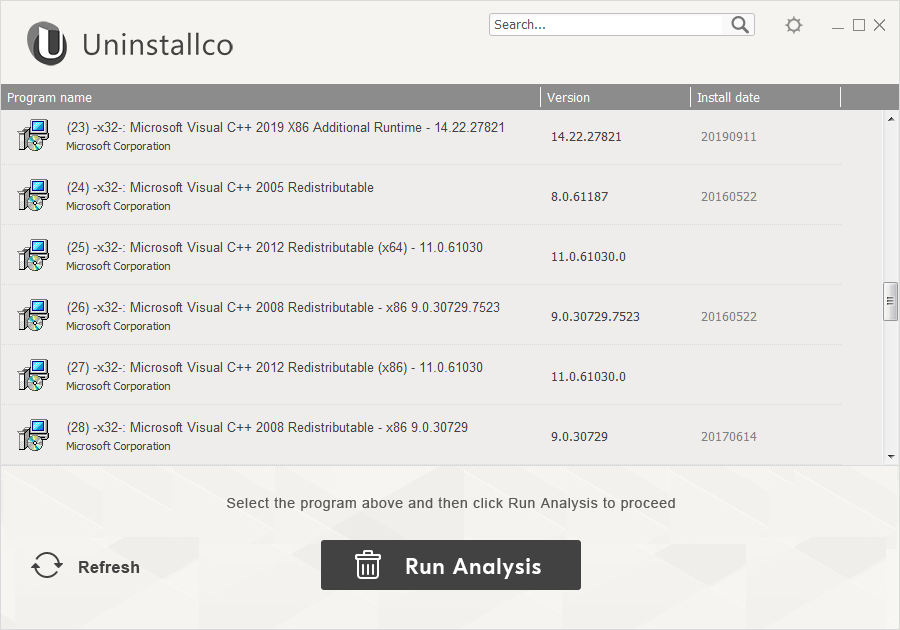Click version value 14.22.27821
This screenshot has width=900, height=630.
[586, 137]
